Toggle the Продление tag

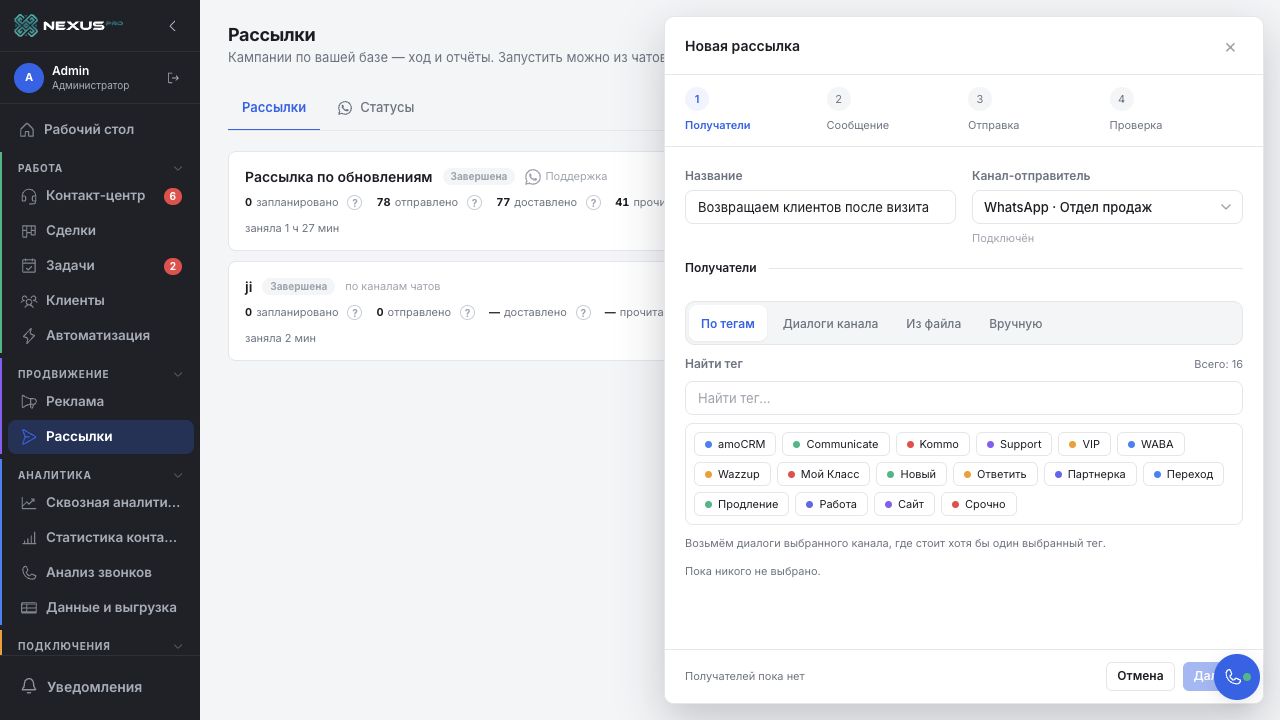pyautogui.click(x=742, y=504)
